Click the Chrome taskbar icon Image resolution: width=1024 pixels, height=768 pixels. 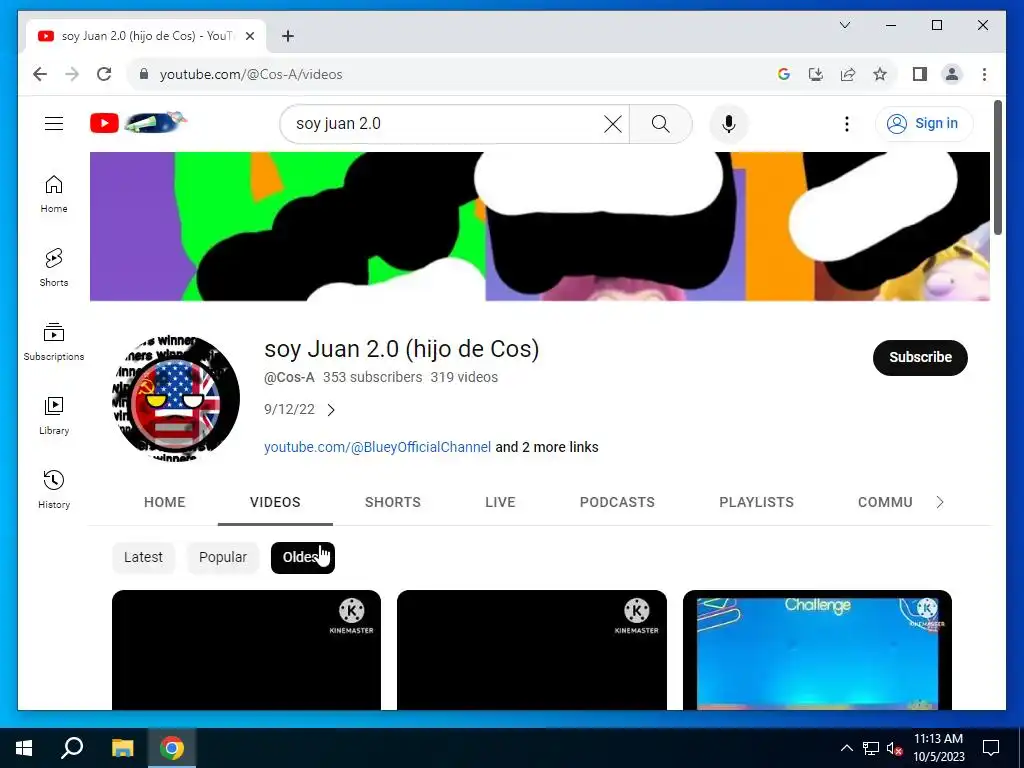point(172,748)
